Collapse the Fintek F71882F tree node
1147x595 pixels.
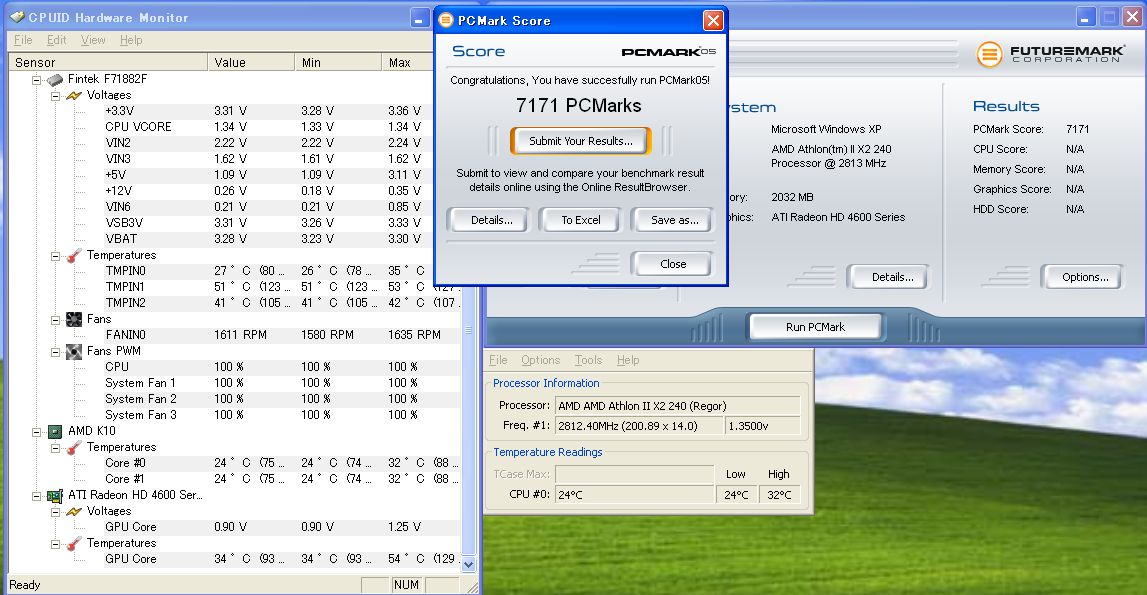click(36, 79)
